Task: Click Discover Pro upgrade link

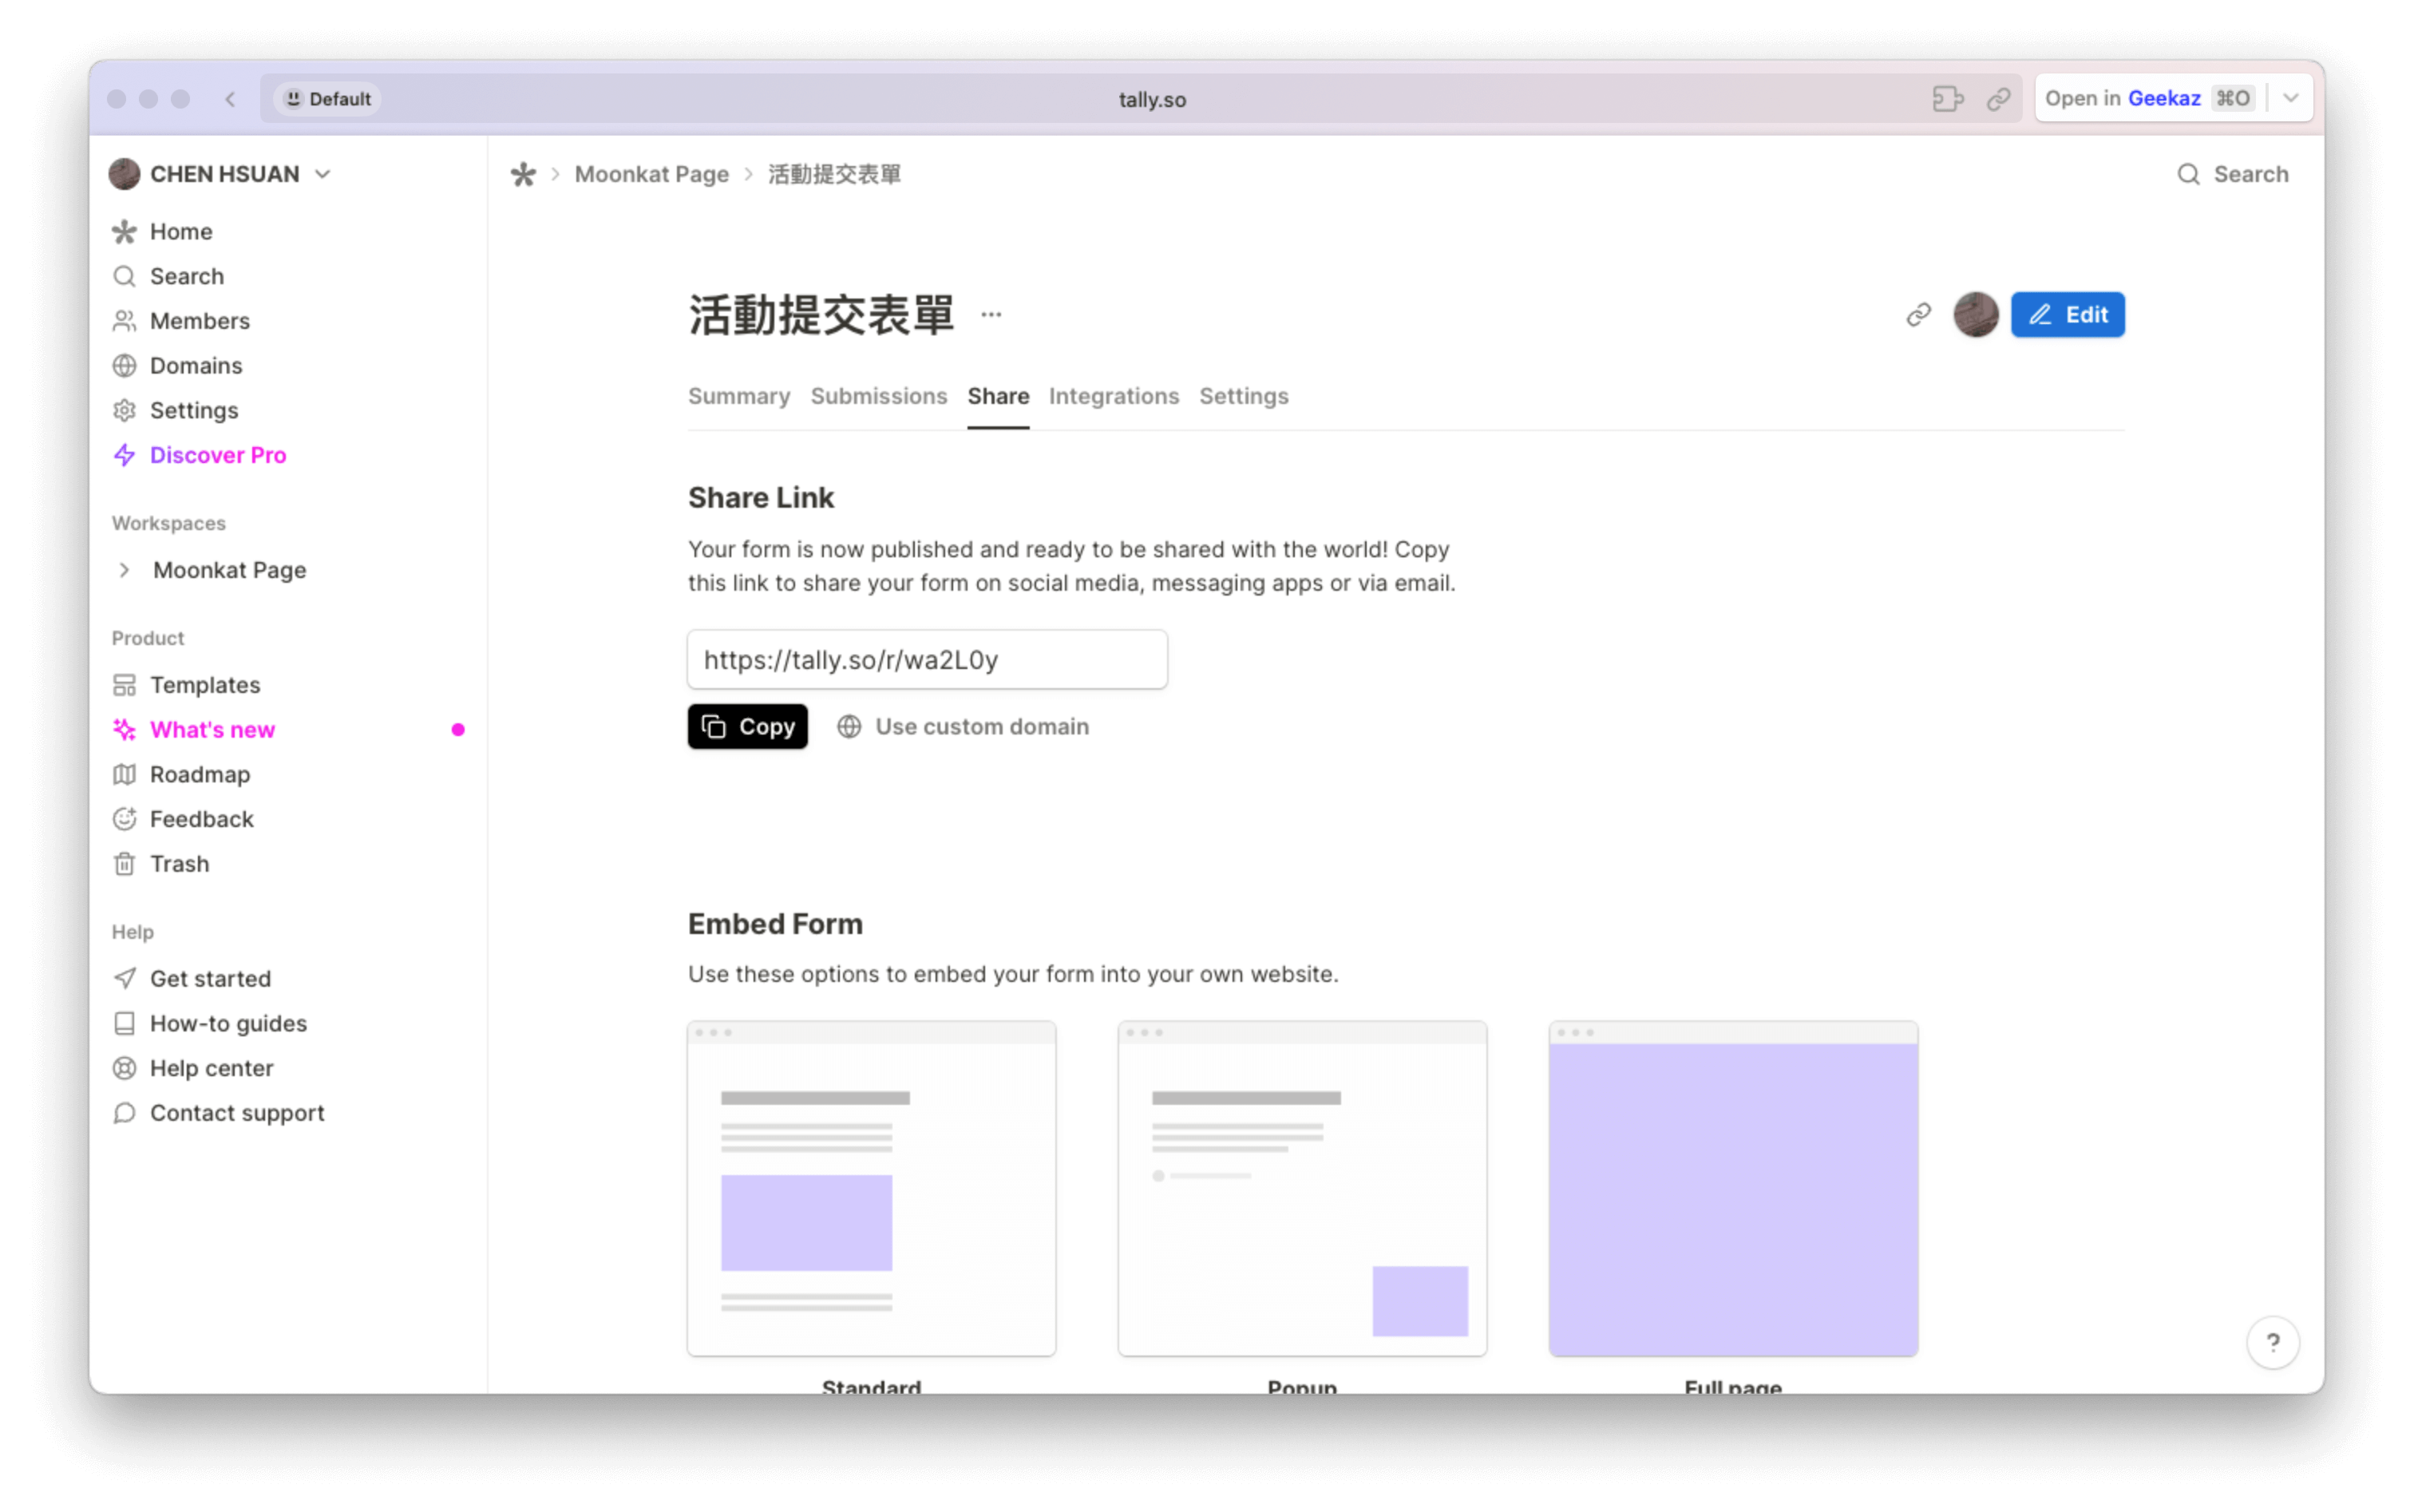Action: coord(218,455)
